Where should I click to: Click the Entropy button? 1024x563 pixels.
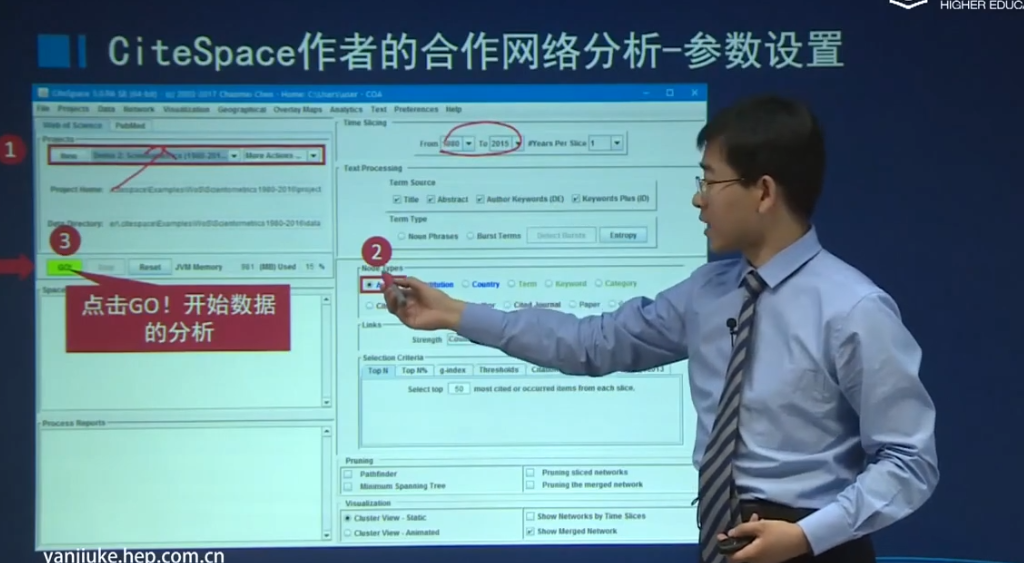[623, 235]
